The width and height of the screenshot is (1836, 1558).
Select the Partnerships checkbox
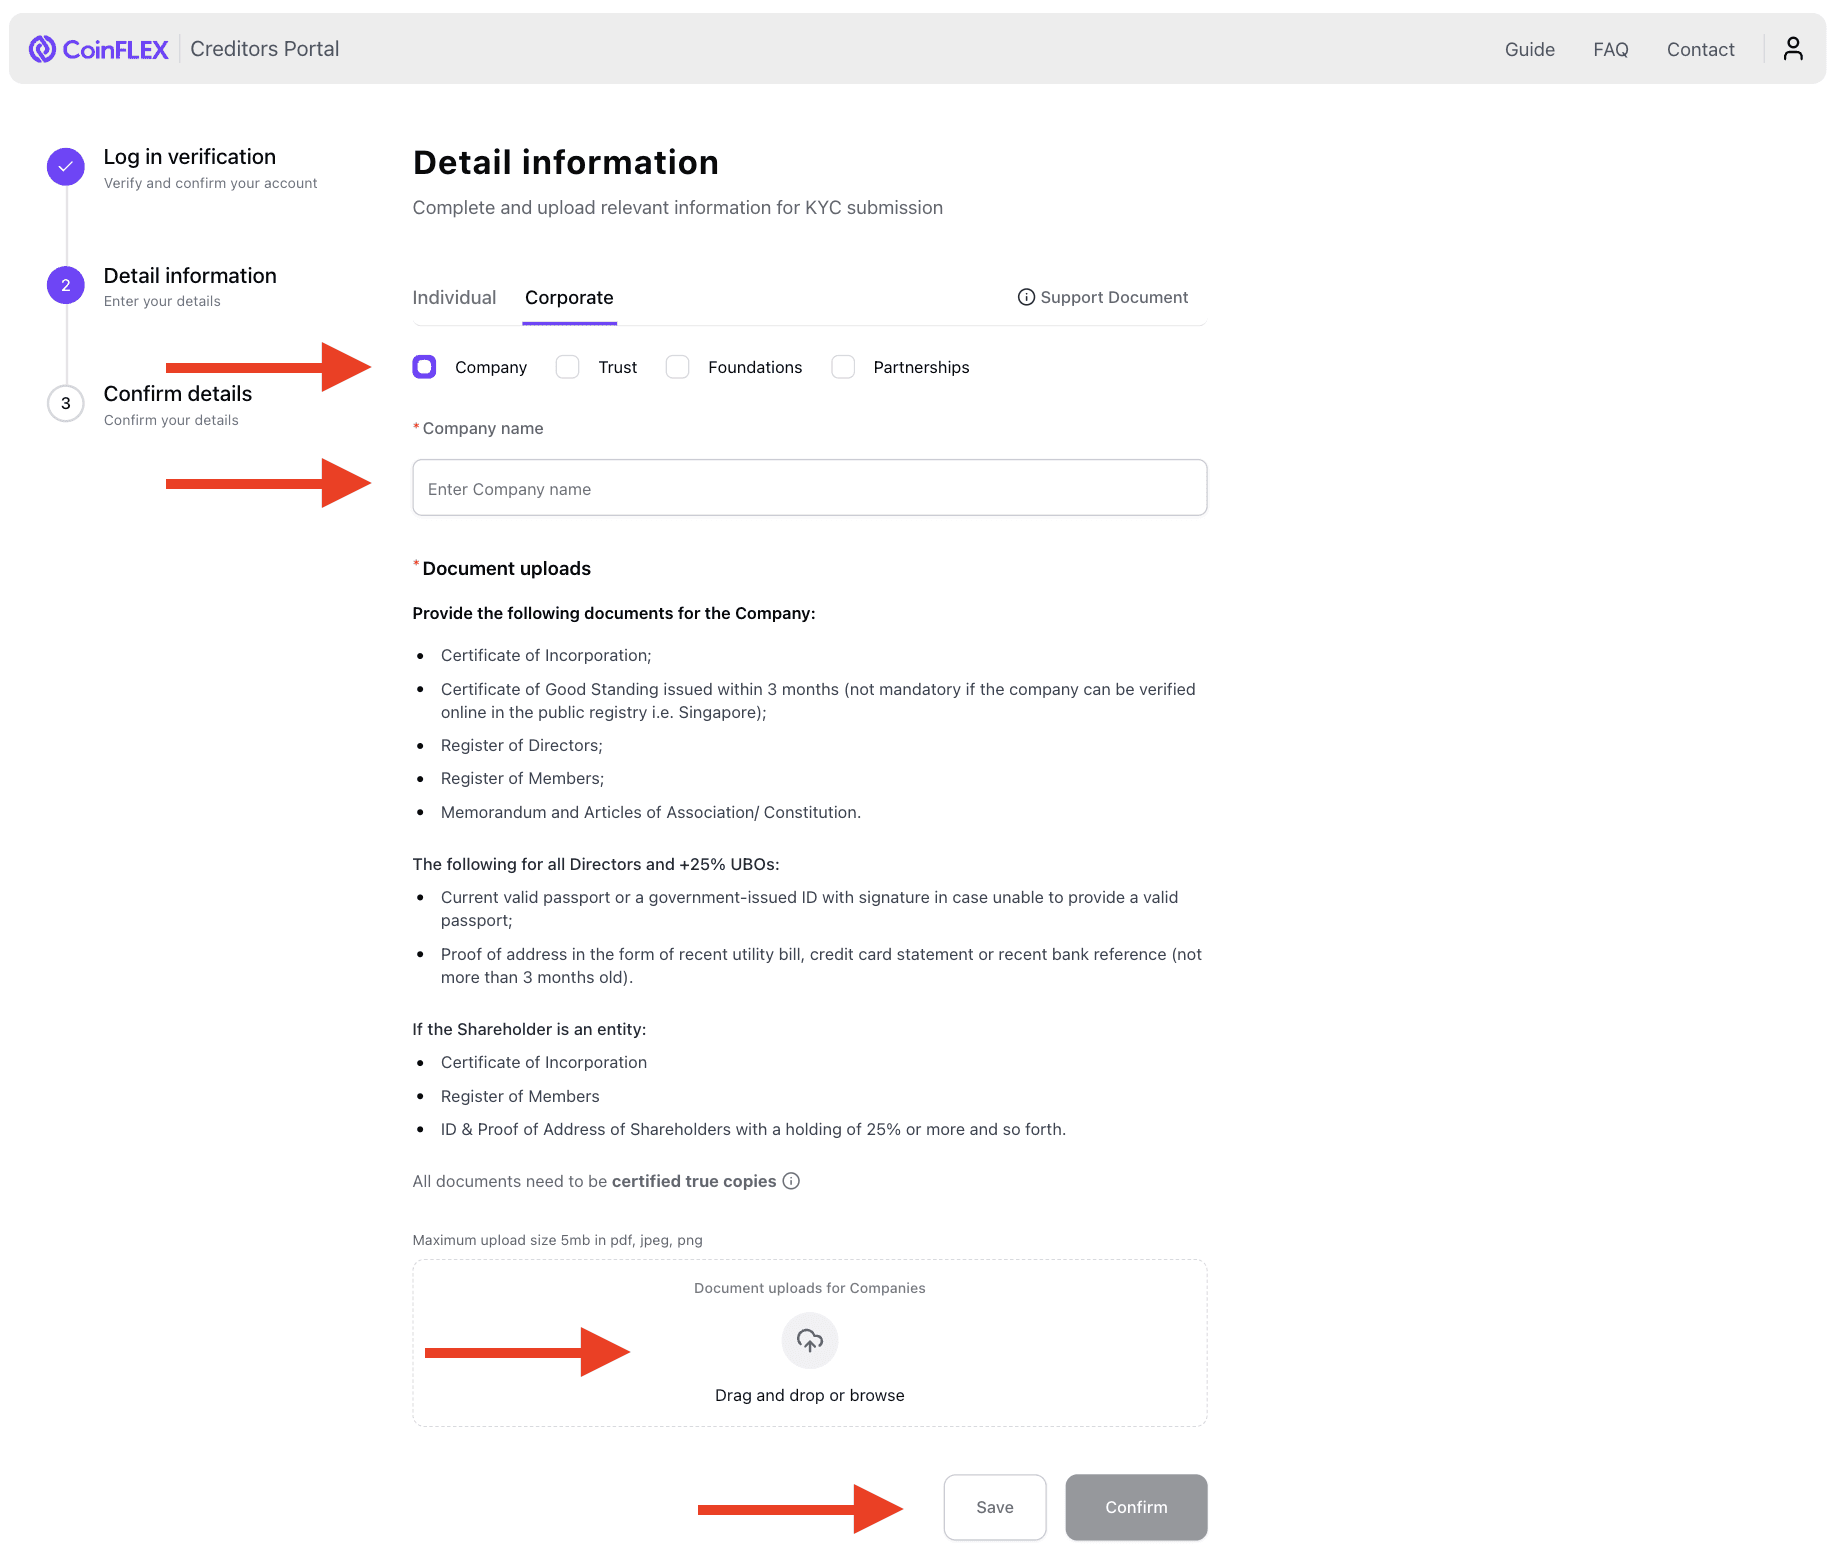pyautogui.click(x=843, y=367)
